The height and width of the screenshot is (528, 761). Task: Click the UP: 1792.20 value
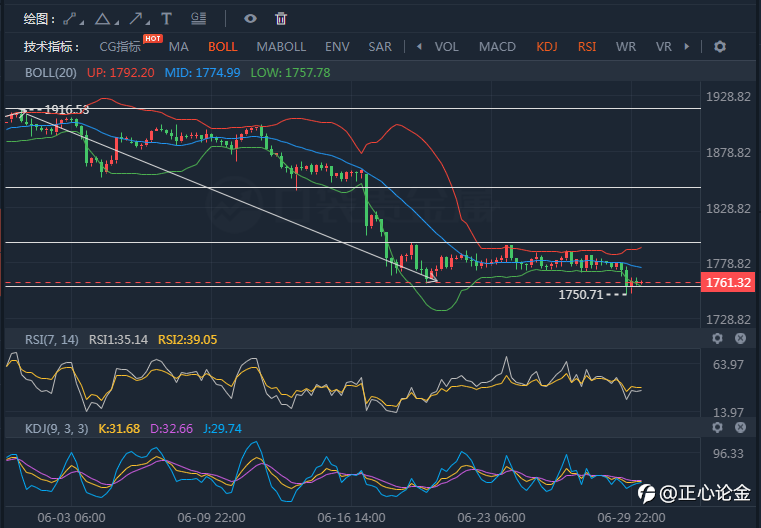[120, 73]
